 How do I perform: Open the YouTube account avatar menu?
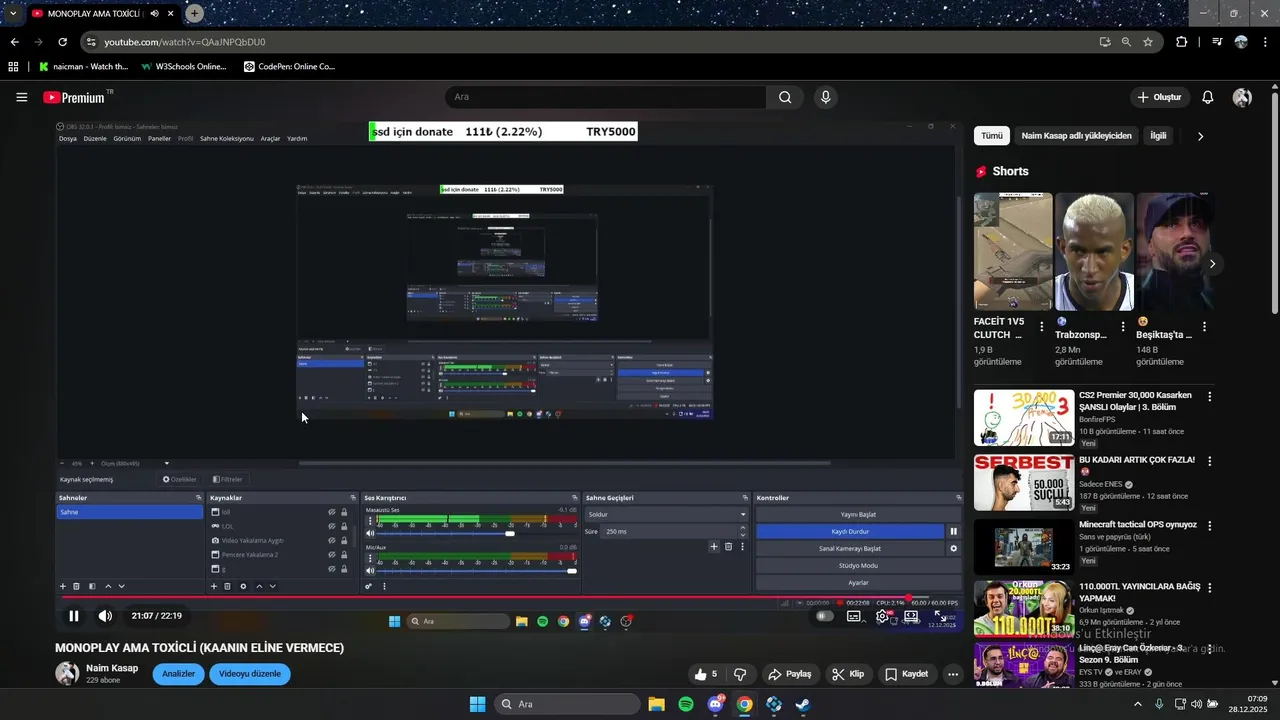click(1242, 97)
